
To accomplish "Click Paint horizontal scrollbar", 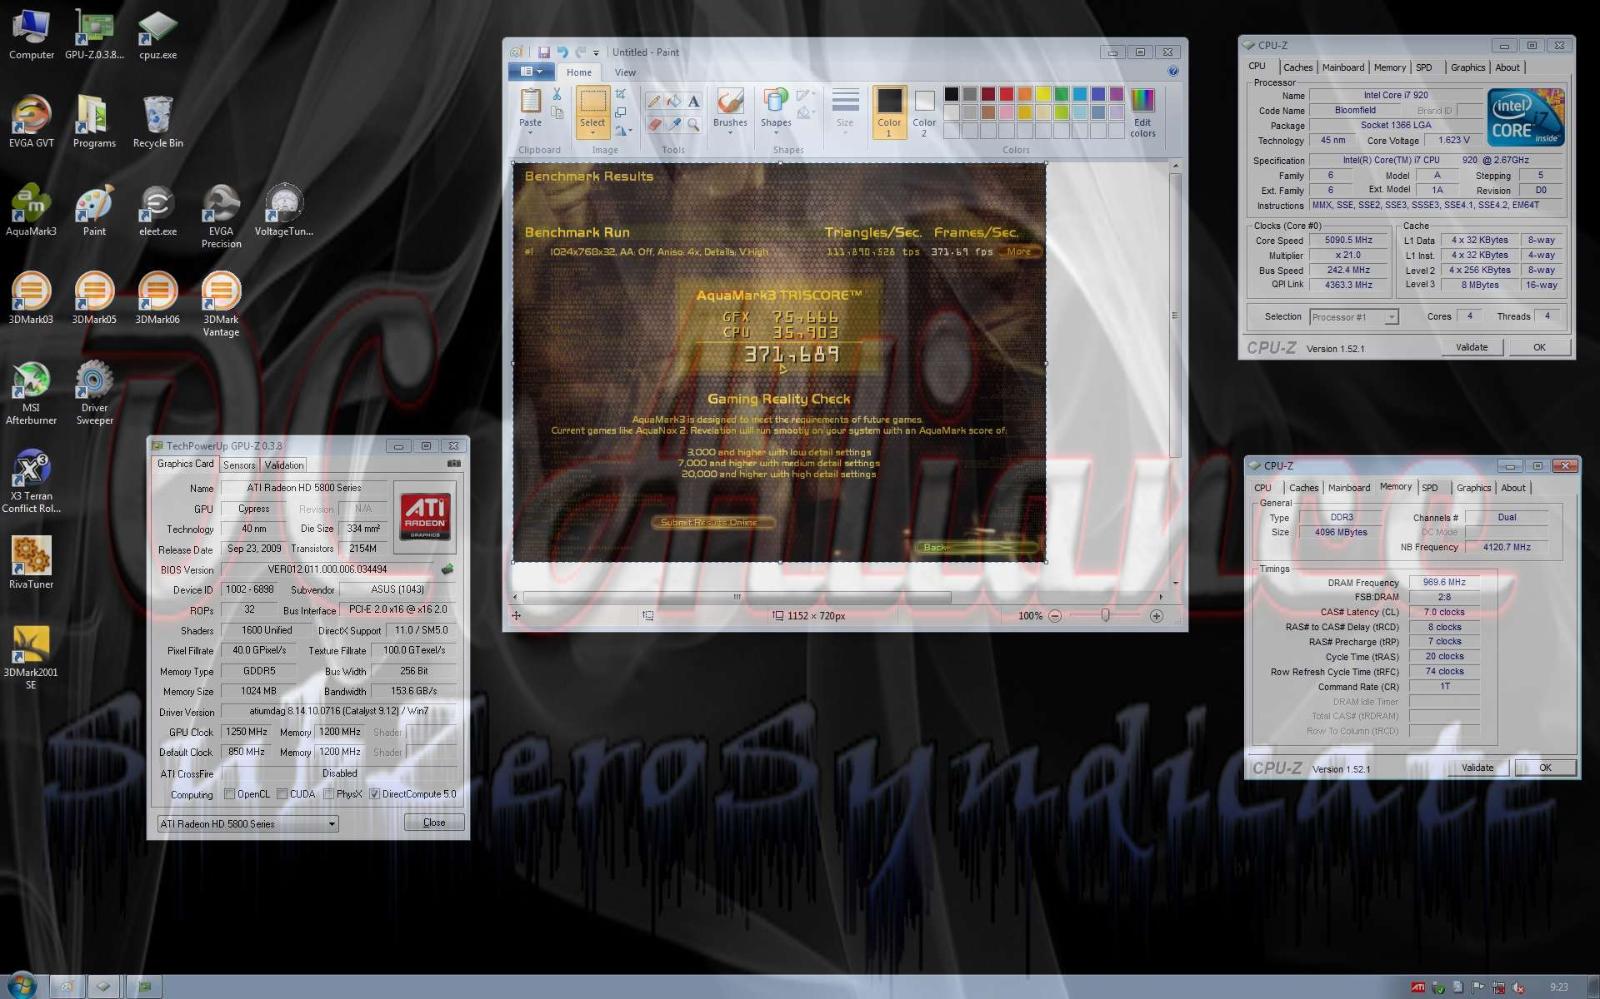I will point(737,597).
